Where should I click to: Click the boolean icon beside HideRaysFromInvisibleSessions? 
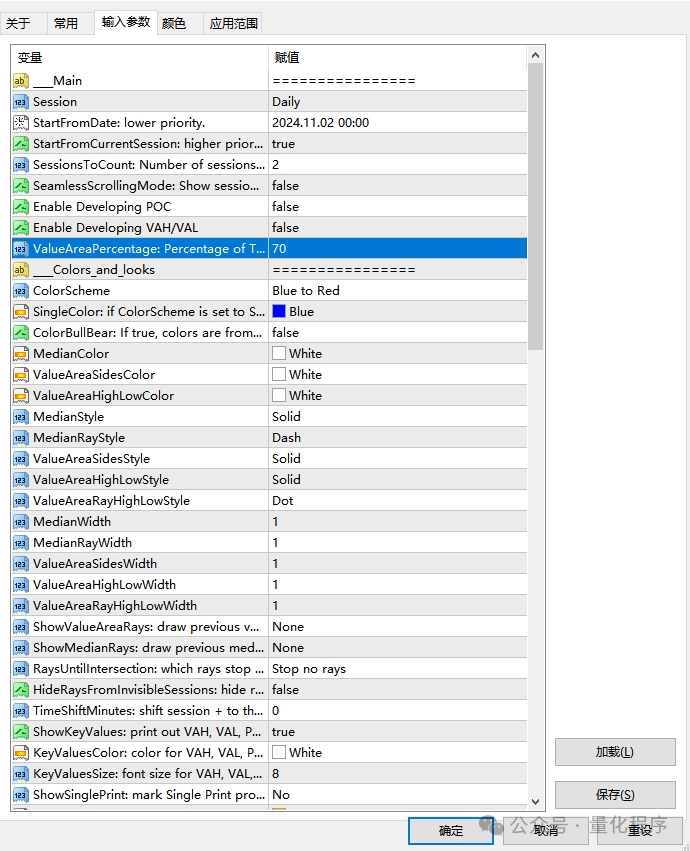(x=21, y=690)
